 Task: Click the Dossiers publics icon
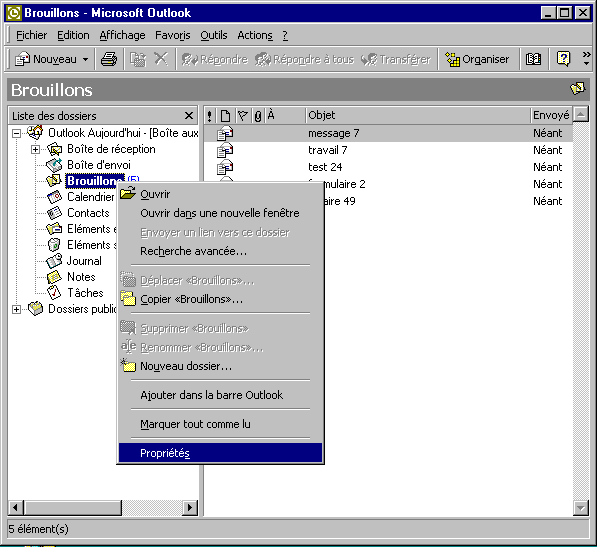tap(35, 309)
